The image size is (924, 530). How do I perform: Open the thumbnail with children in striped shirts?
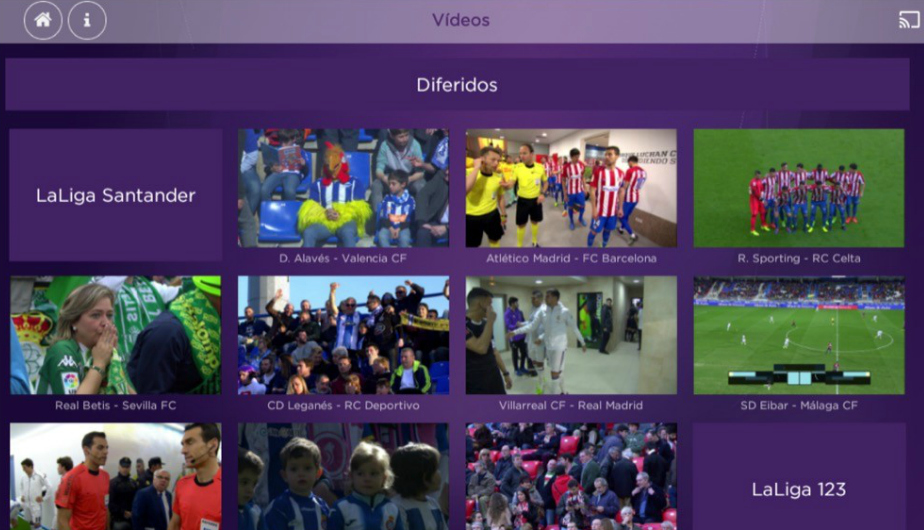pyautogui.click(x=343, y=476)
